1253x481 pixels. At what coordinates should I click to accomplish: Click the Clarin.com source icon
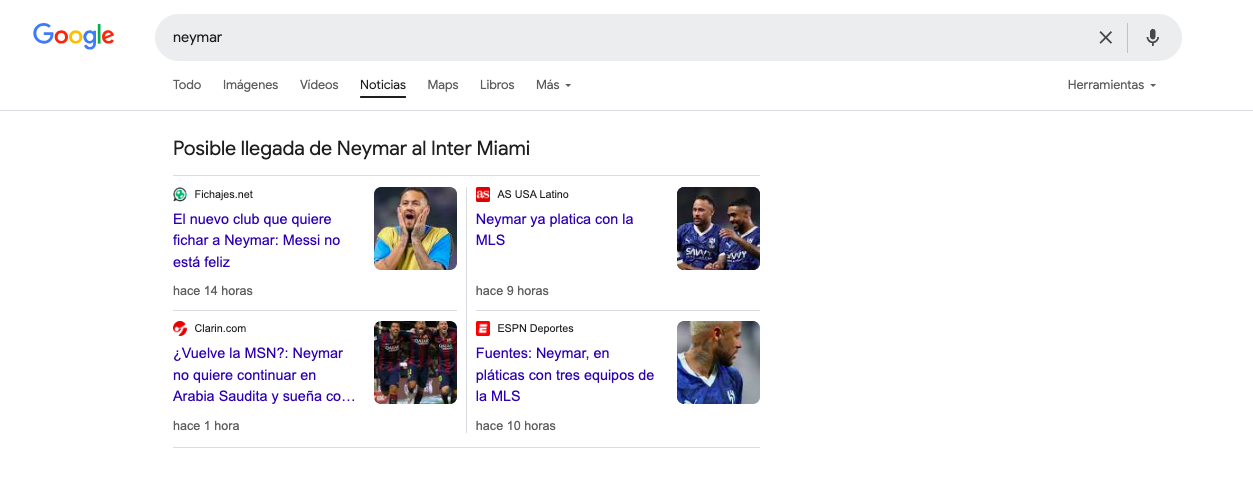coord(180,328)
